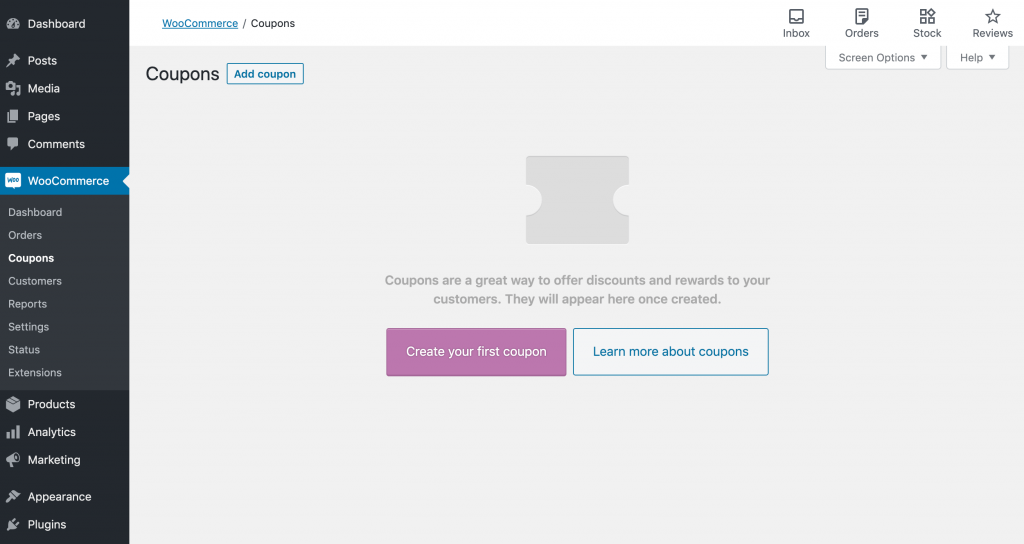Open the Status submenu item

click(x=24, y=349)
